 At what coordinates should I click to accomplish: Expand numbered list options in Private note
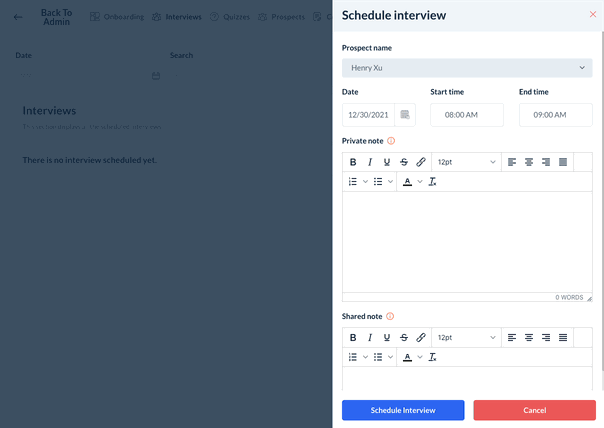coord(365,182)
